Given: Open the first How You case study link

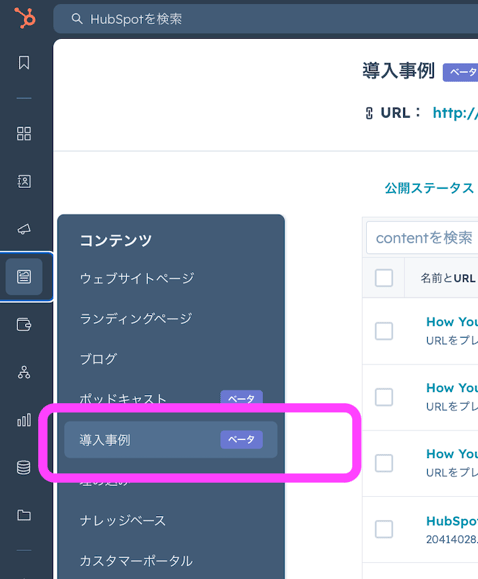Looking at the screenshot, I should click(452, 322).
